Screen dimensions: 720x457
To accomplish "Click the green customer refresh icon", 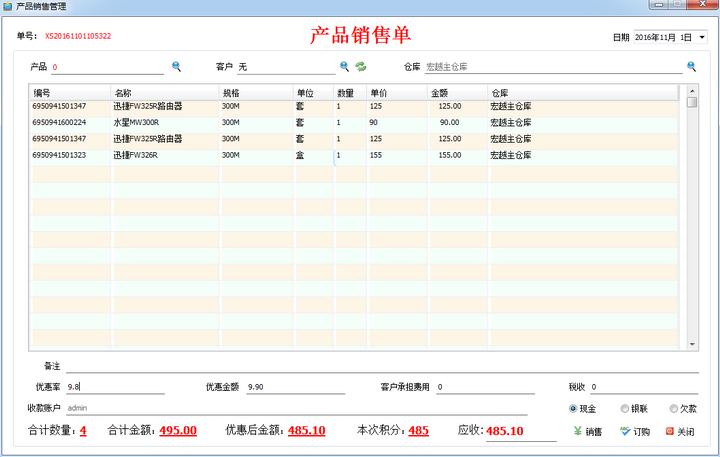I will (361, 67).
